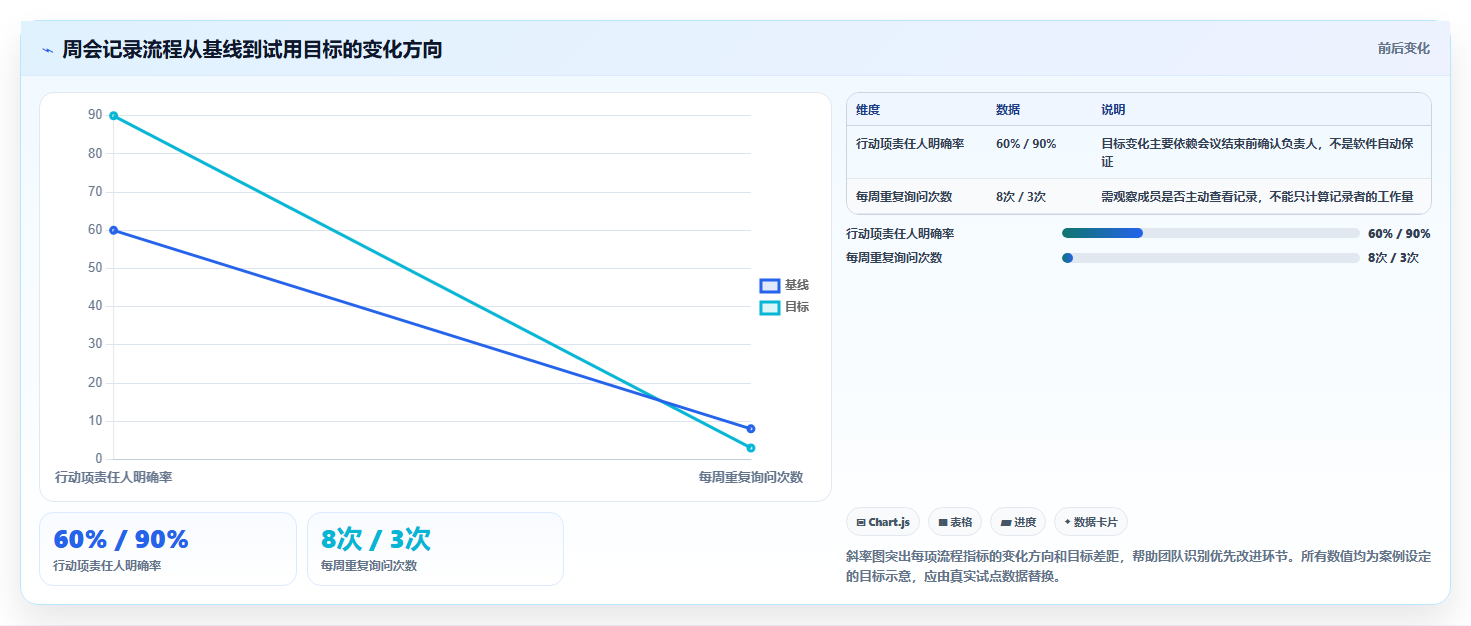Click y-axis tick label 90
Image resolution: width=1471 pixels, height=626 pixels.
[95, 116]
